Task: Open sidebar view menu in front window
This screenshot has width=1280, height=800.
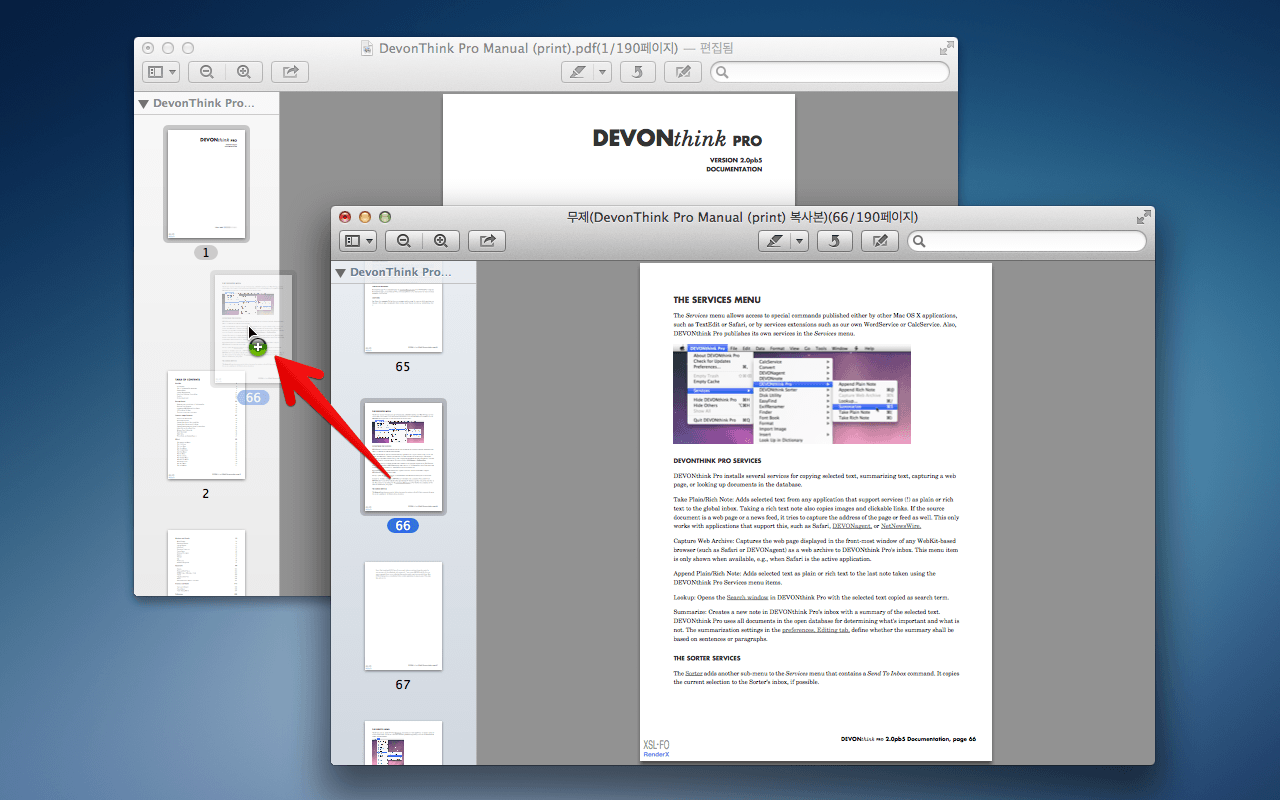Action: point(358,241)
